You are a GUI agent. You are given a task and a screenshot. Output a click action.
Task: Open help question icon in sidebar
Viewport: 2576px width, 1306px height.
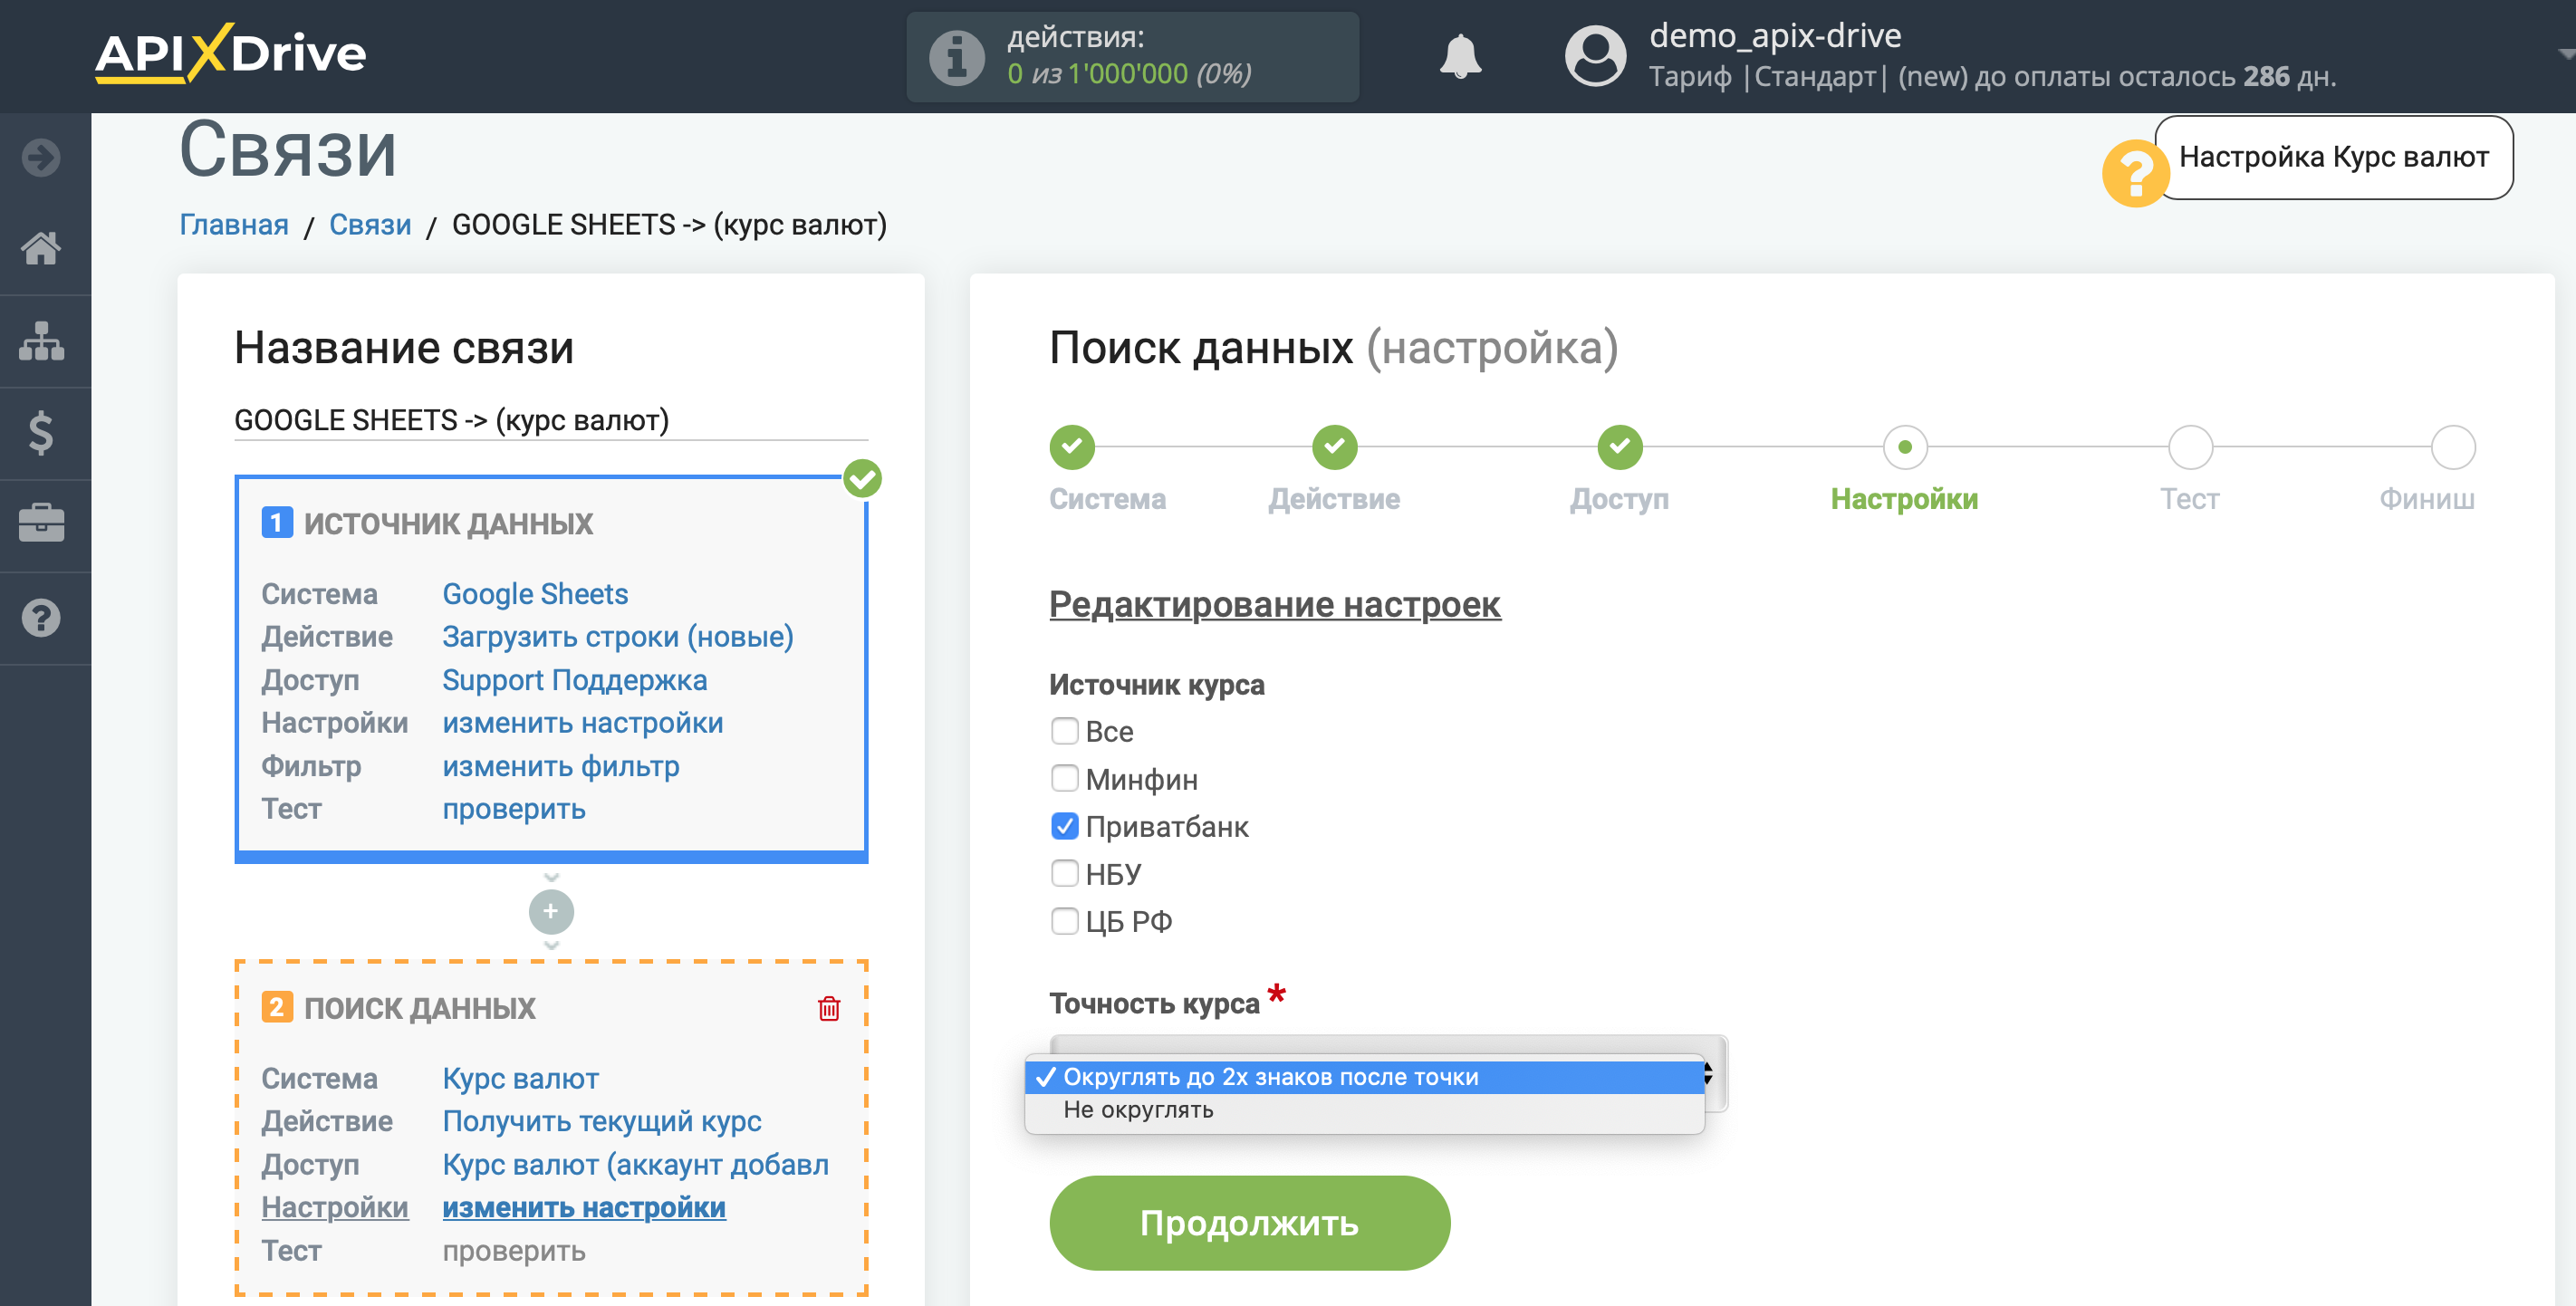tap(41, 617)
